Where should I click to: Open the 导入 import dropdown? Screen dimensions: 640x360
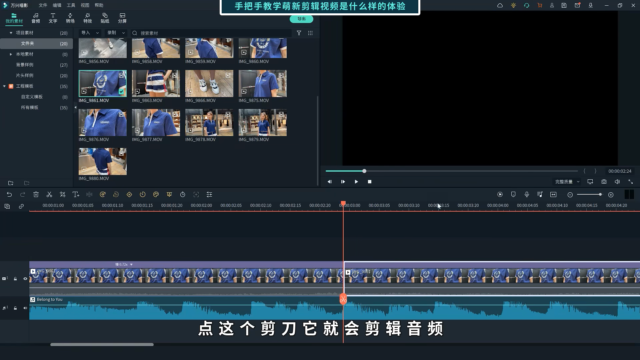(x=90, y=33)
